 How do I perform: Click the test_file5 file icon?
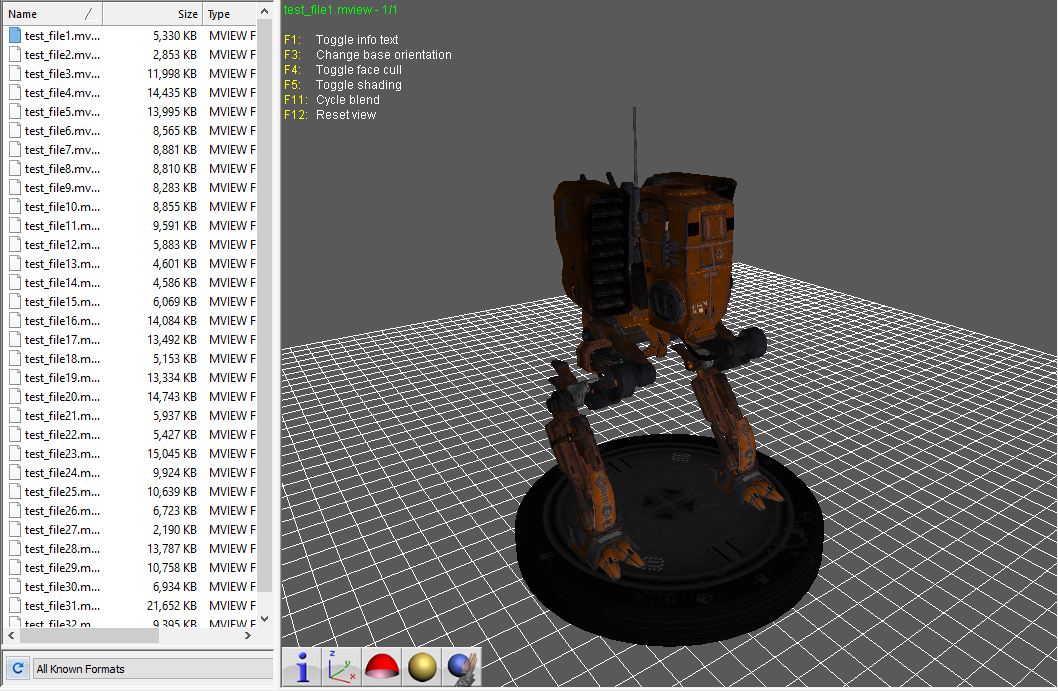[x=15, y=111]
